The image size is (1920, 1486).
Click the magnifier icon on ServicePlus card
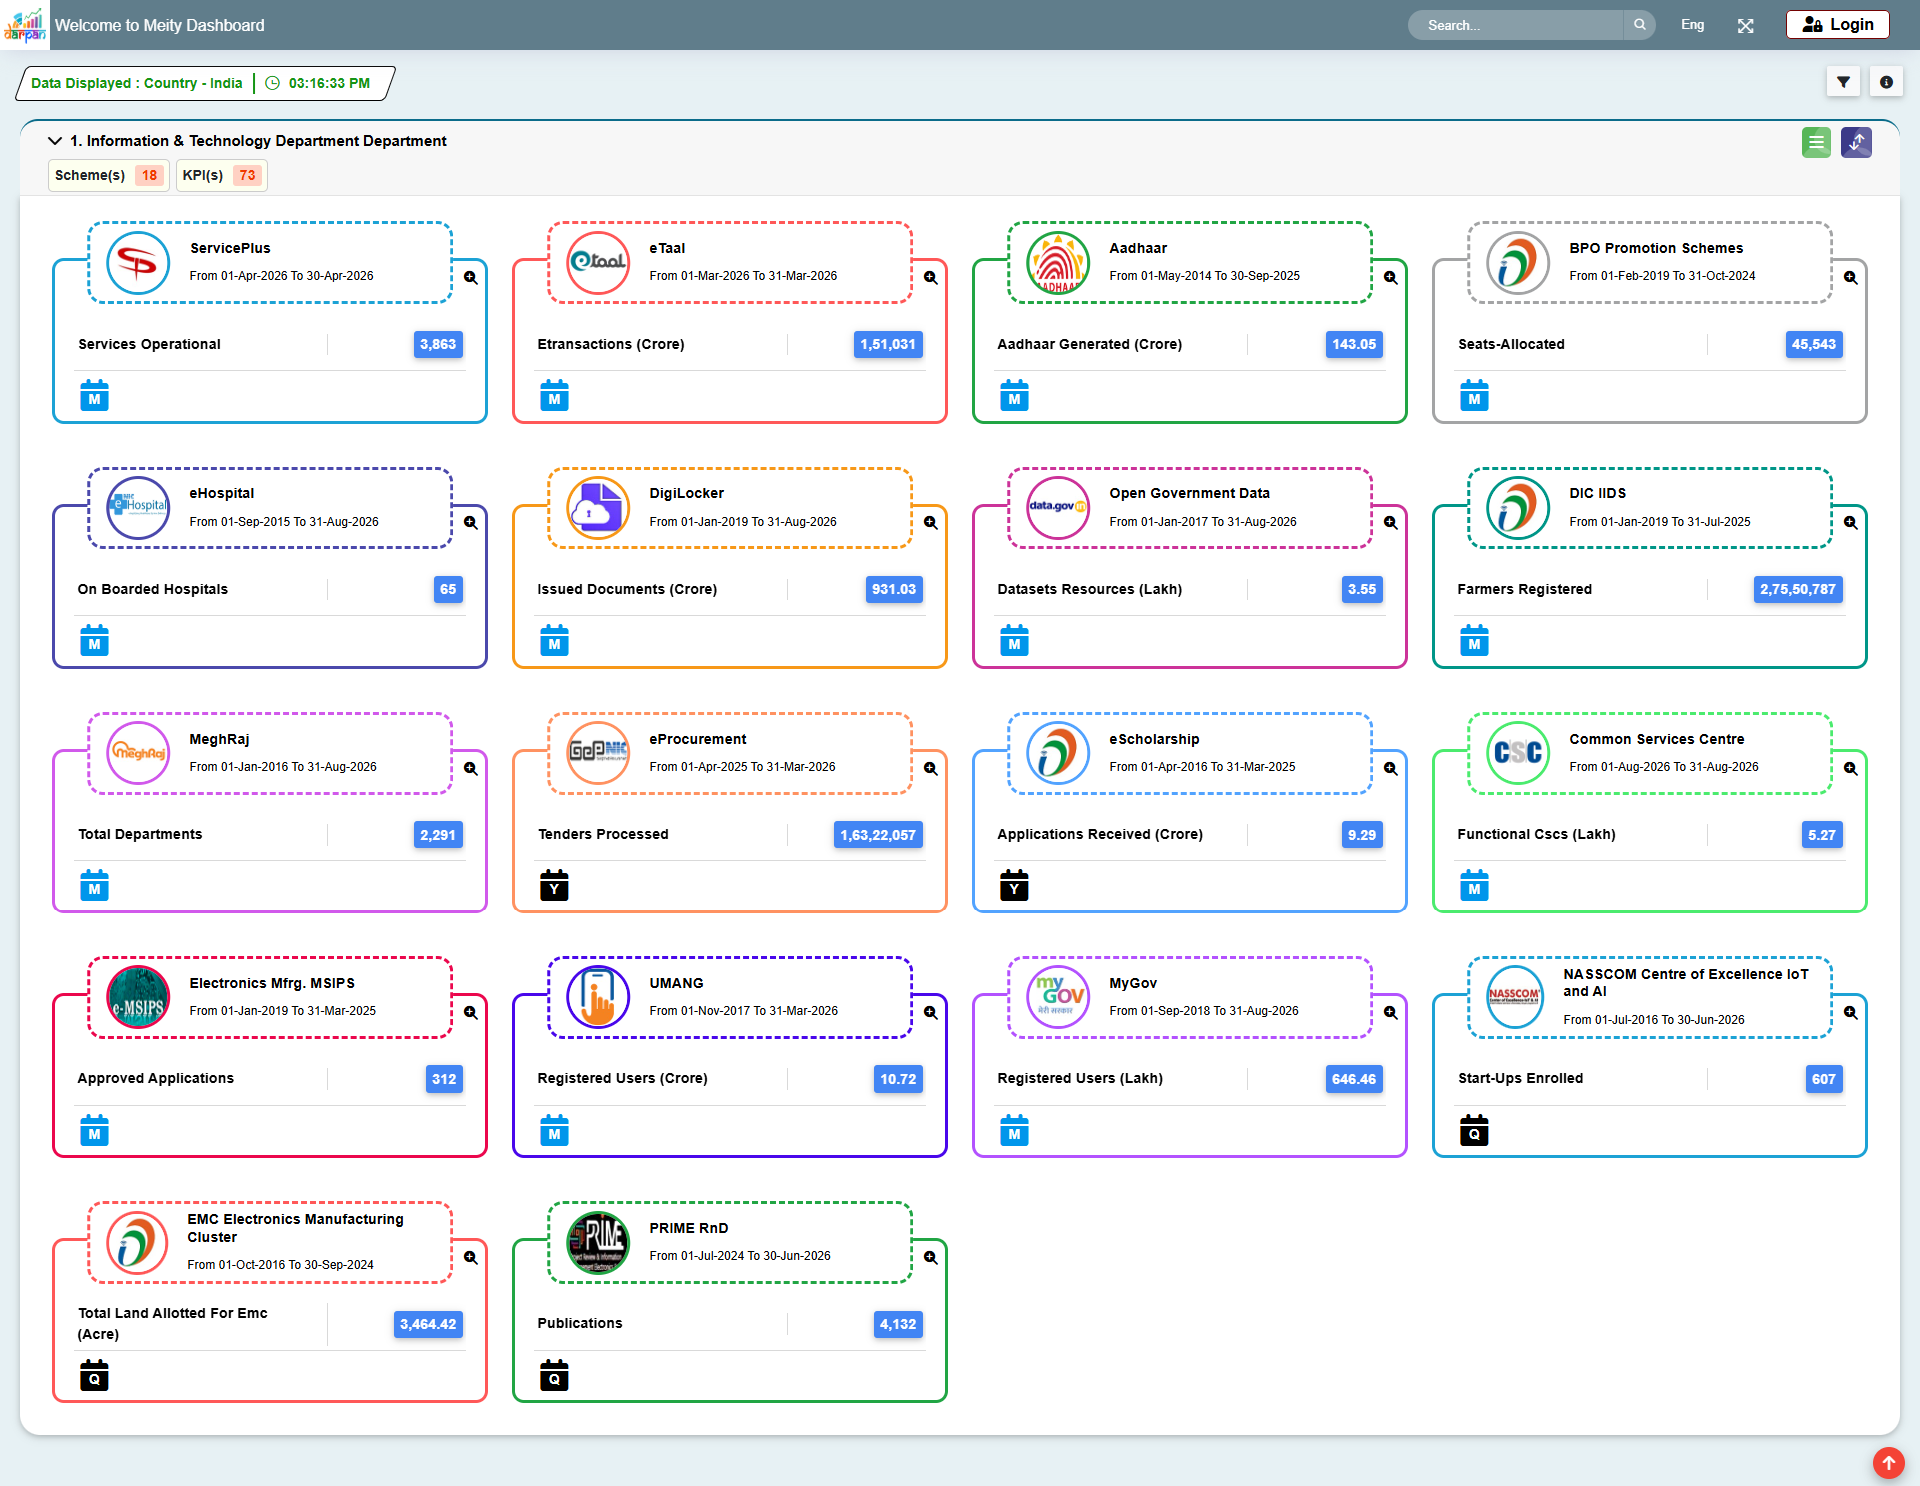pyautogui.click(x=470, y=278)
